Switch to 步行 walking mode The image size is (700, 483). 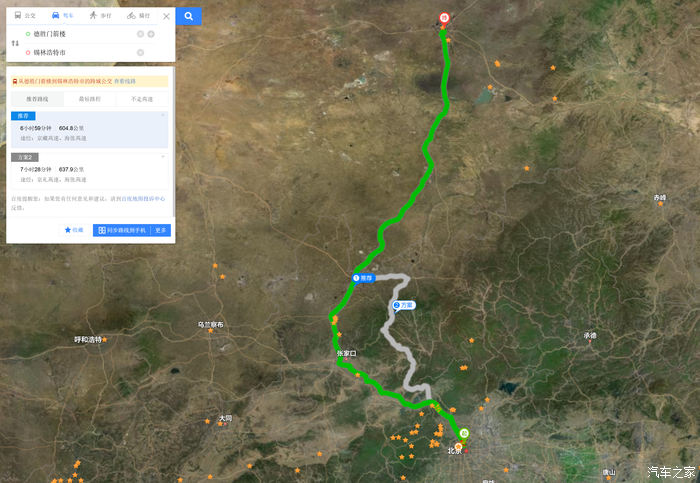click(100, 16)
